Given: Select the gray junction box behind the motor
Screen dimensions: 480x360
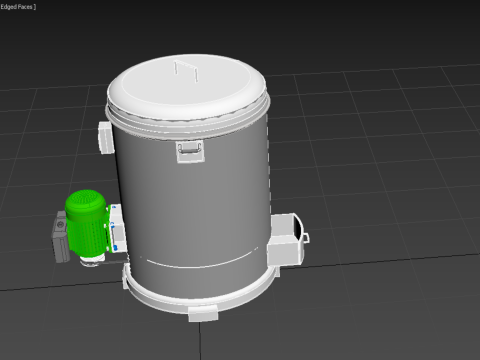Looking at the screenshot, I should pyautogui.click(x=60, y=236).
